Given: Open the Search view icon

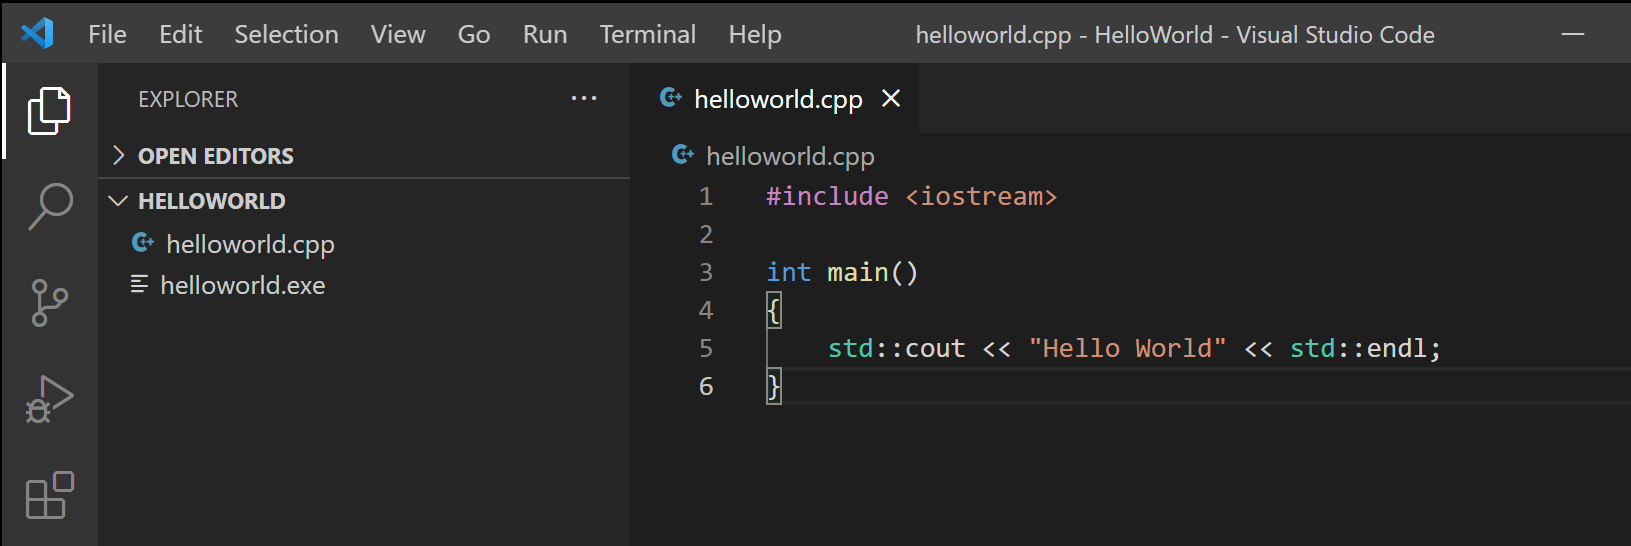Looking at the screenshot, I should [49, 206].
